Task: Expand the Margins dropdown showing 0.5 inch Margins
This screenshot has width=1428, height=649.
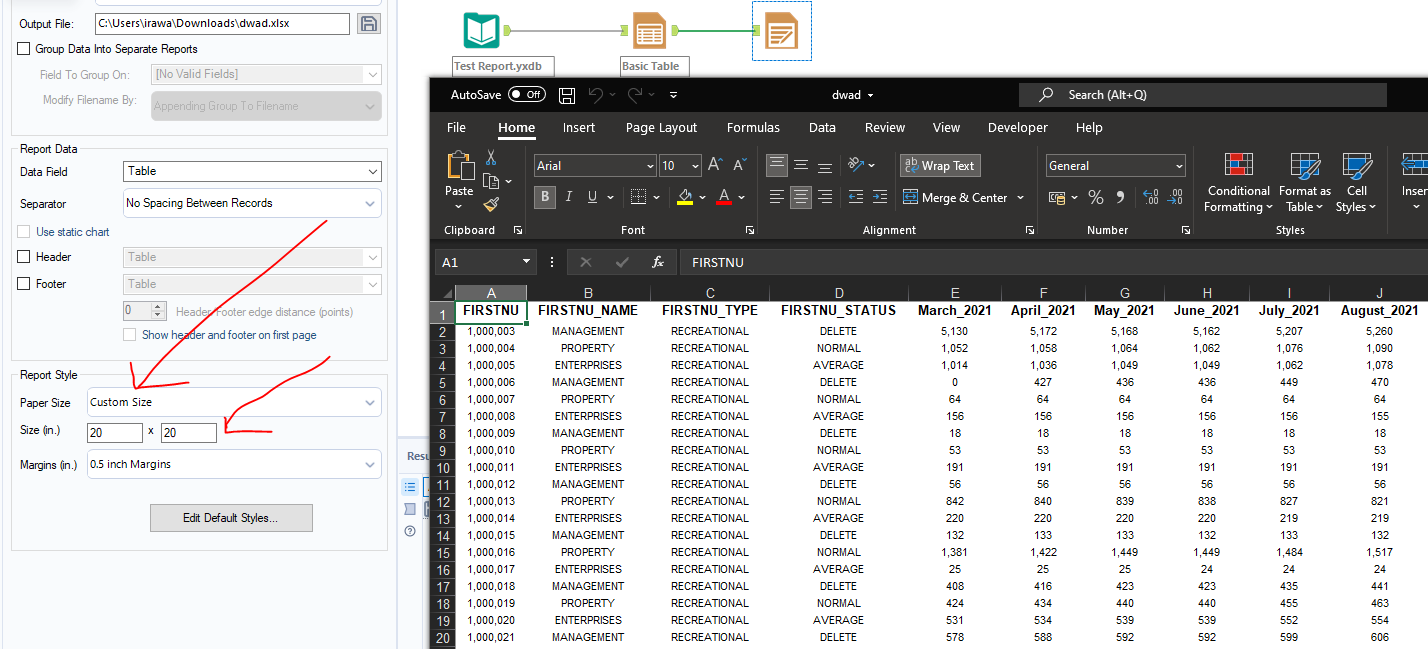Action: point(233,463)
